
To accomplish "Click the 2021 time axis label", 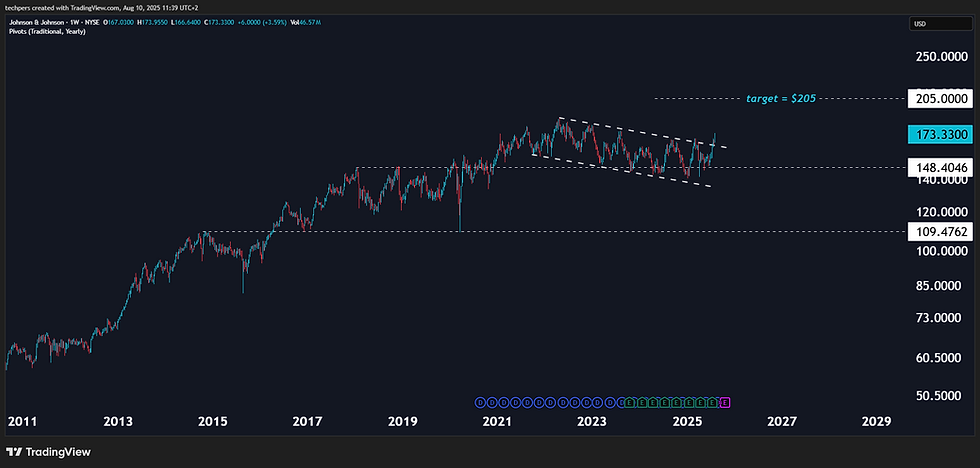I will 497,422.
